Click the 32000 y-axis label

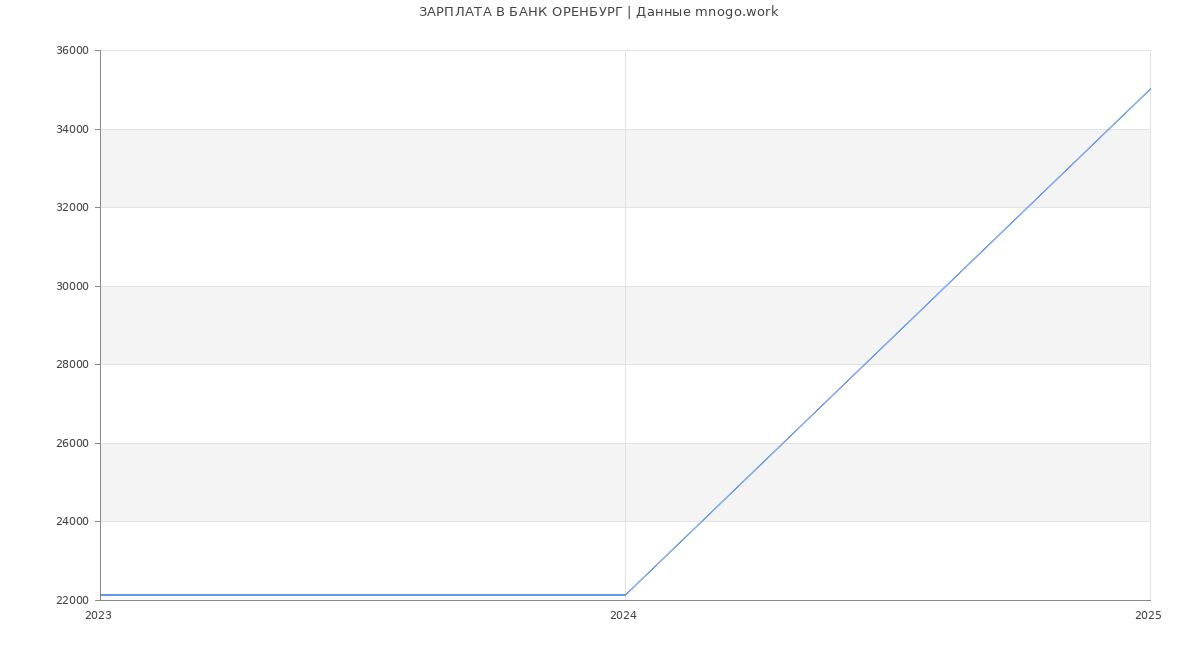point(72,208)
